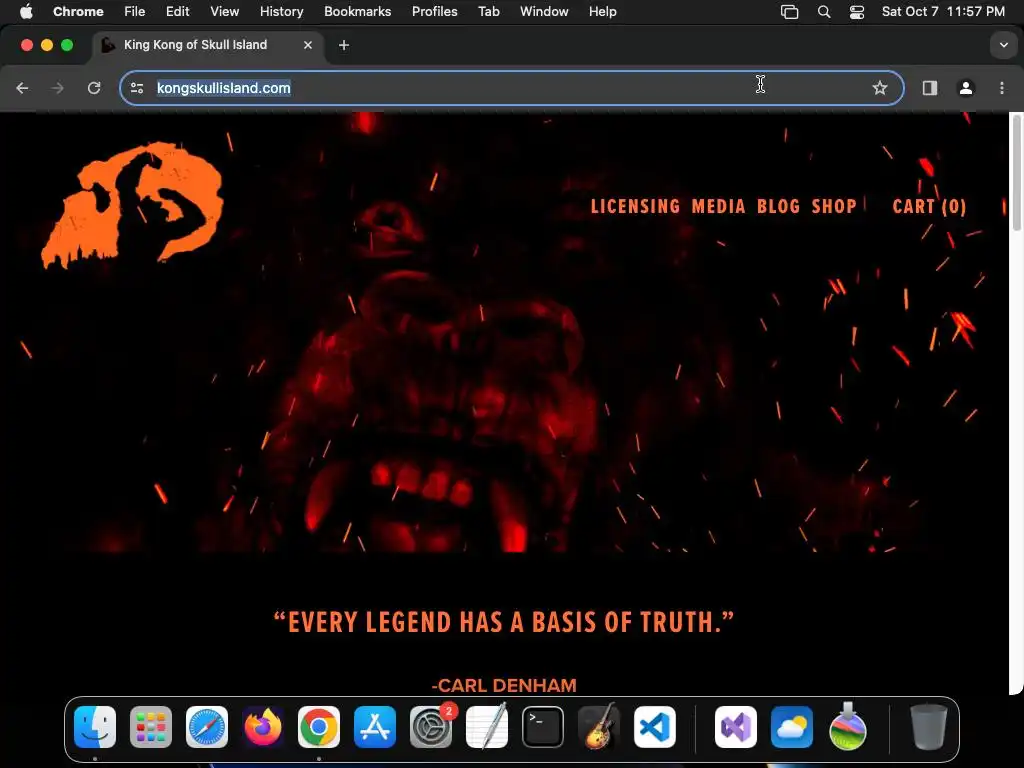1024x768 pixels.
Task: Expand the tab search dropdown
Action: [x=1003, y=45]
